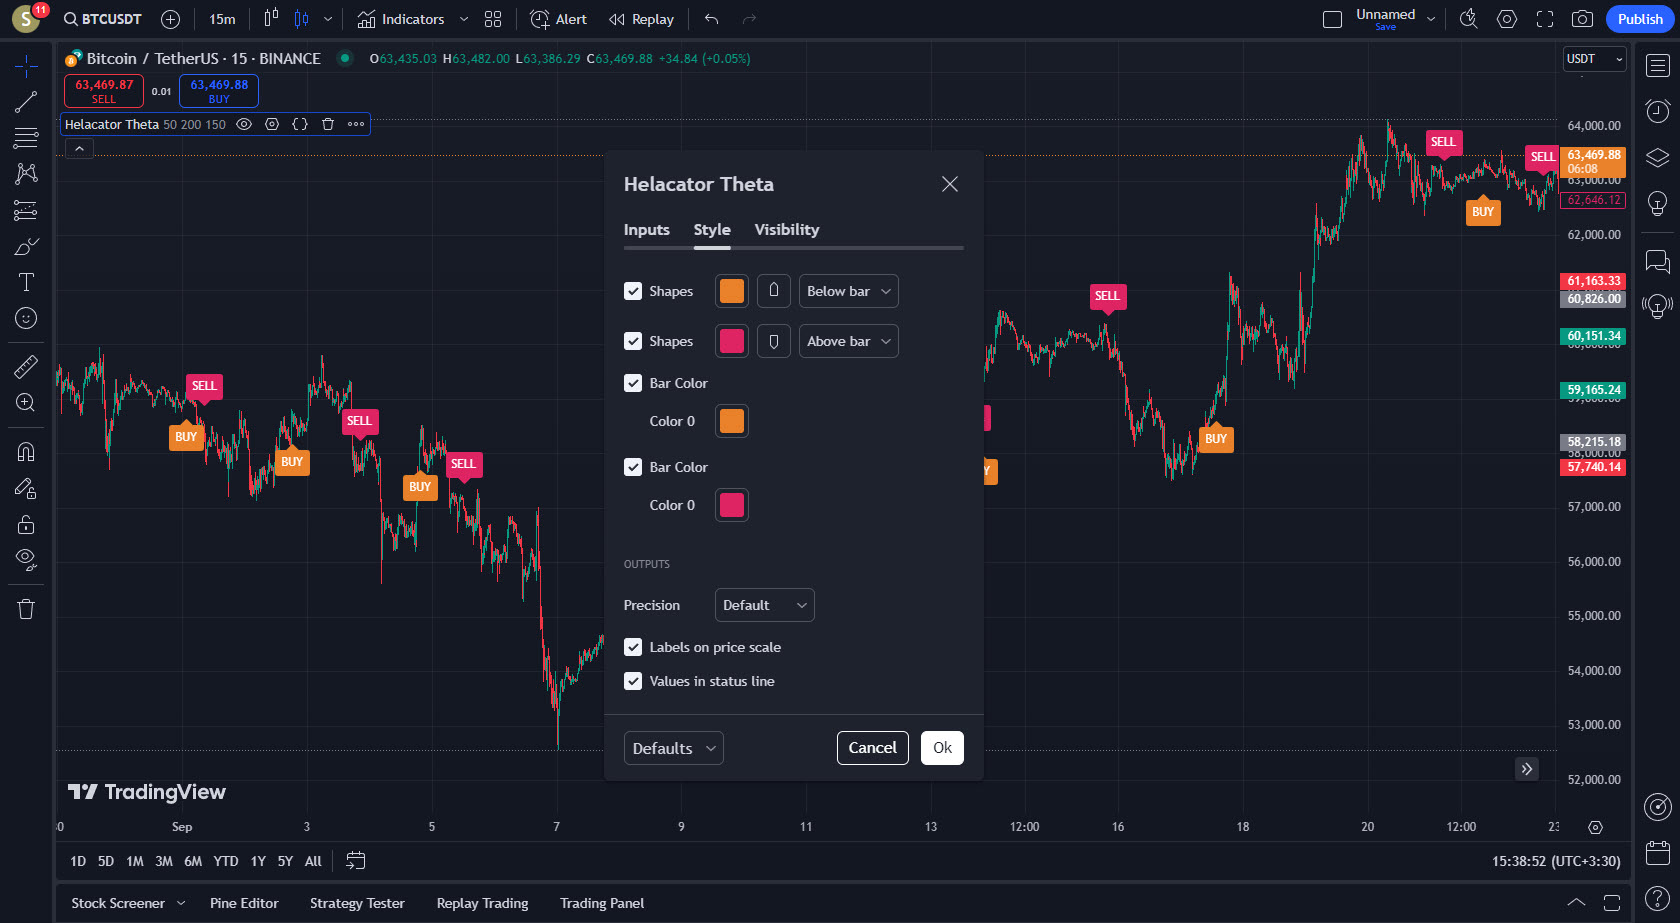Open the text annotation tool
This screenshot has height=923, width=1680.
pos(26,282)
